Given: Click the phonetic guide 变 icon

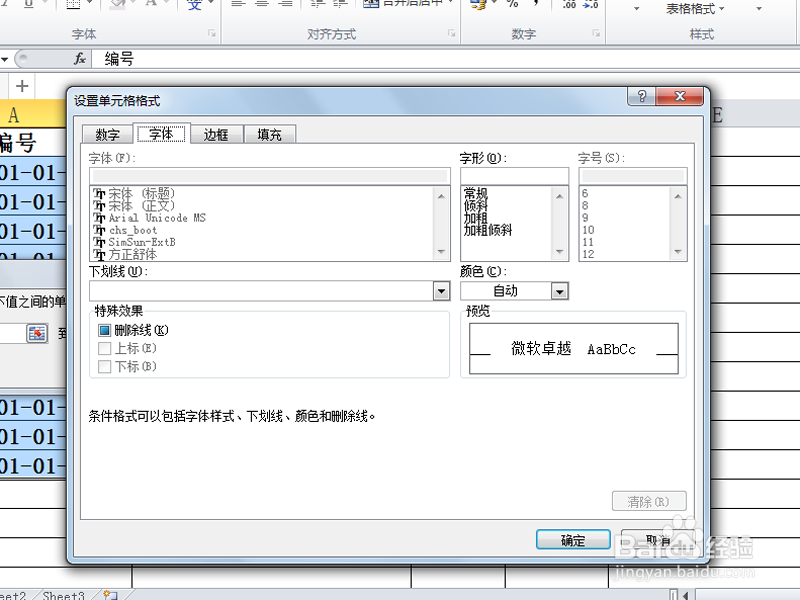Looking at the screenshot, I should click(x=194, y=5).
